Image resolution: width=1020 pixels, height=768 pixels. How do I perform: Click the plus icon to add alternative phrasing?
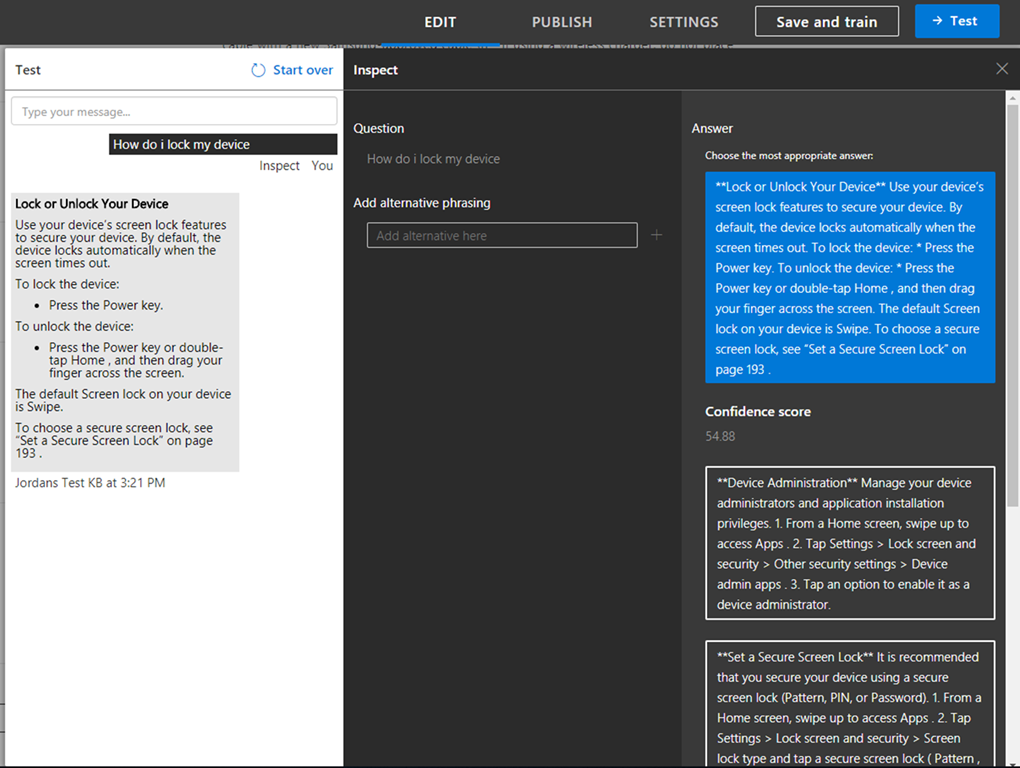(x=656, y=235)
